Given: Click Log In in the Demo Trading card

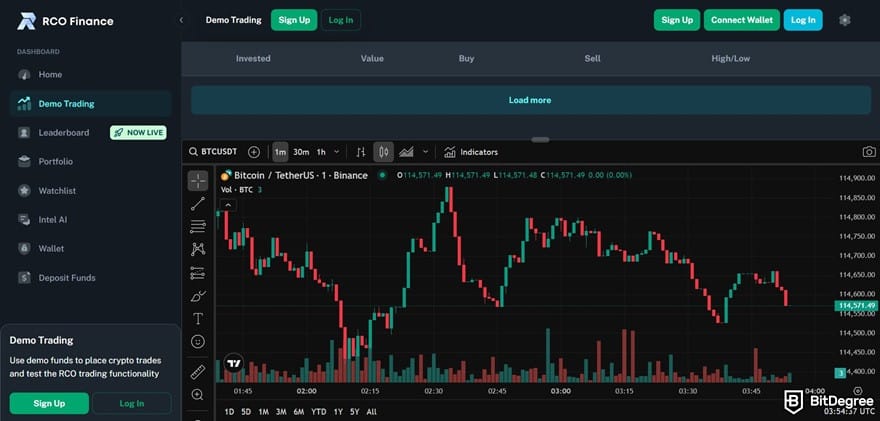Looking at the screenshot, I should click(132, 404).
